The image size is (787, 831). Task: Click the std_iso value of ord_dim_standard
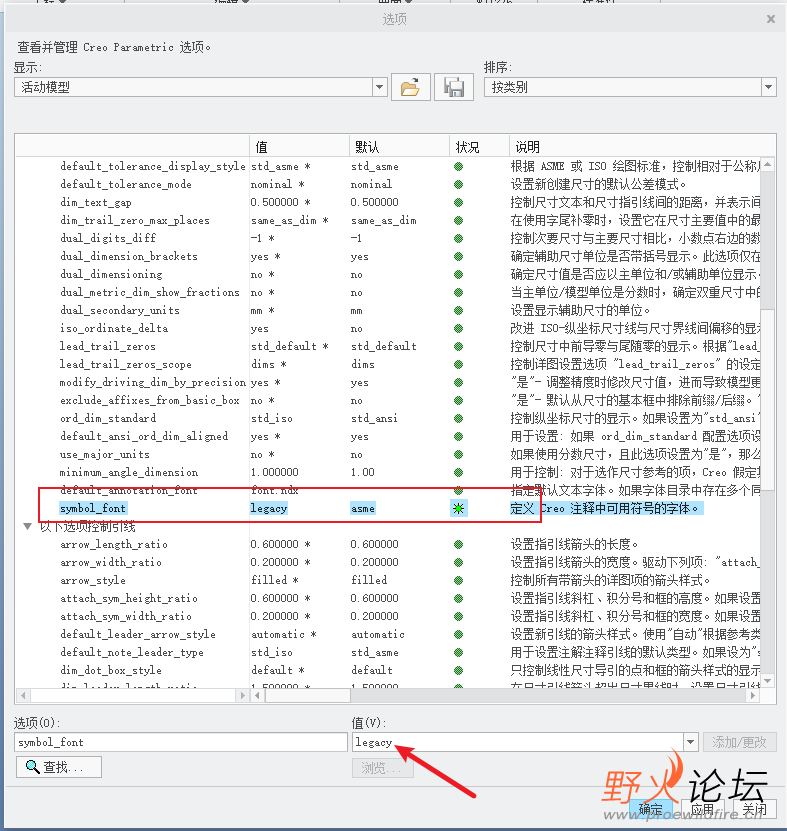point(271,419)
